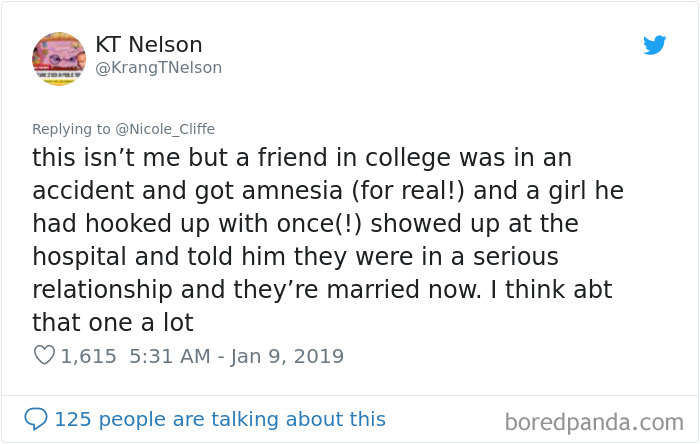The height and width of the screenshot is (444, 700).
Task: Like the tweet with the heart icon
Action: click(x=44, y=356)
